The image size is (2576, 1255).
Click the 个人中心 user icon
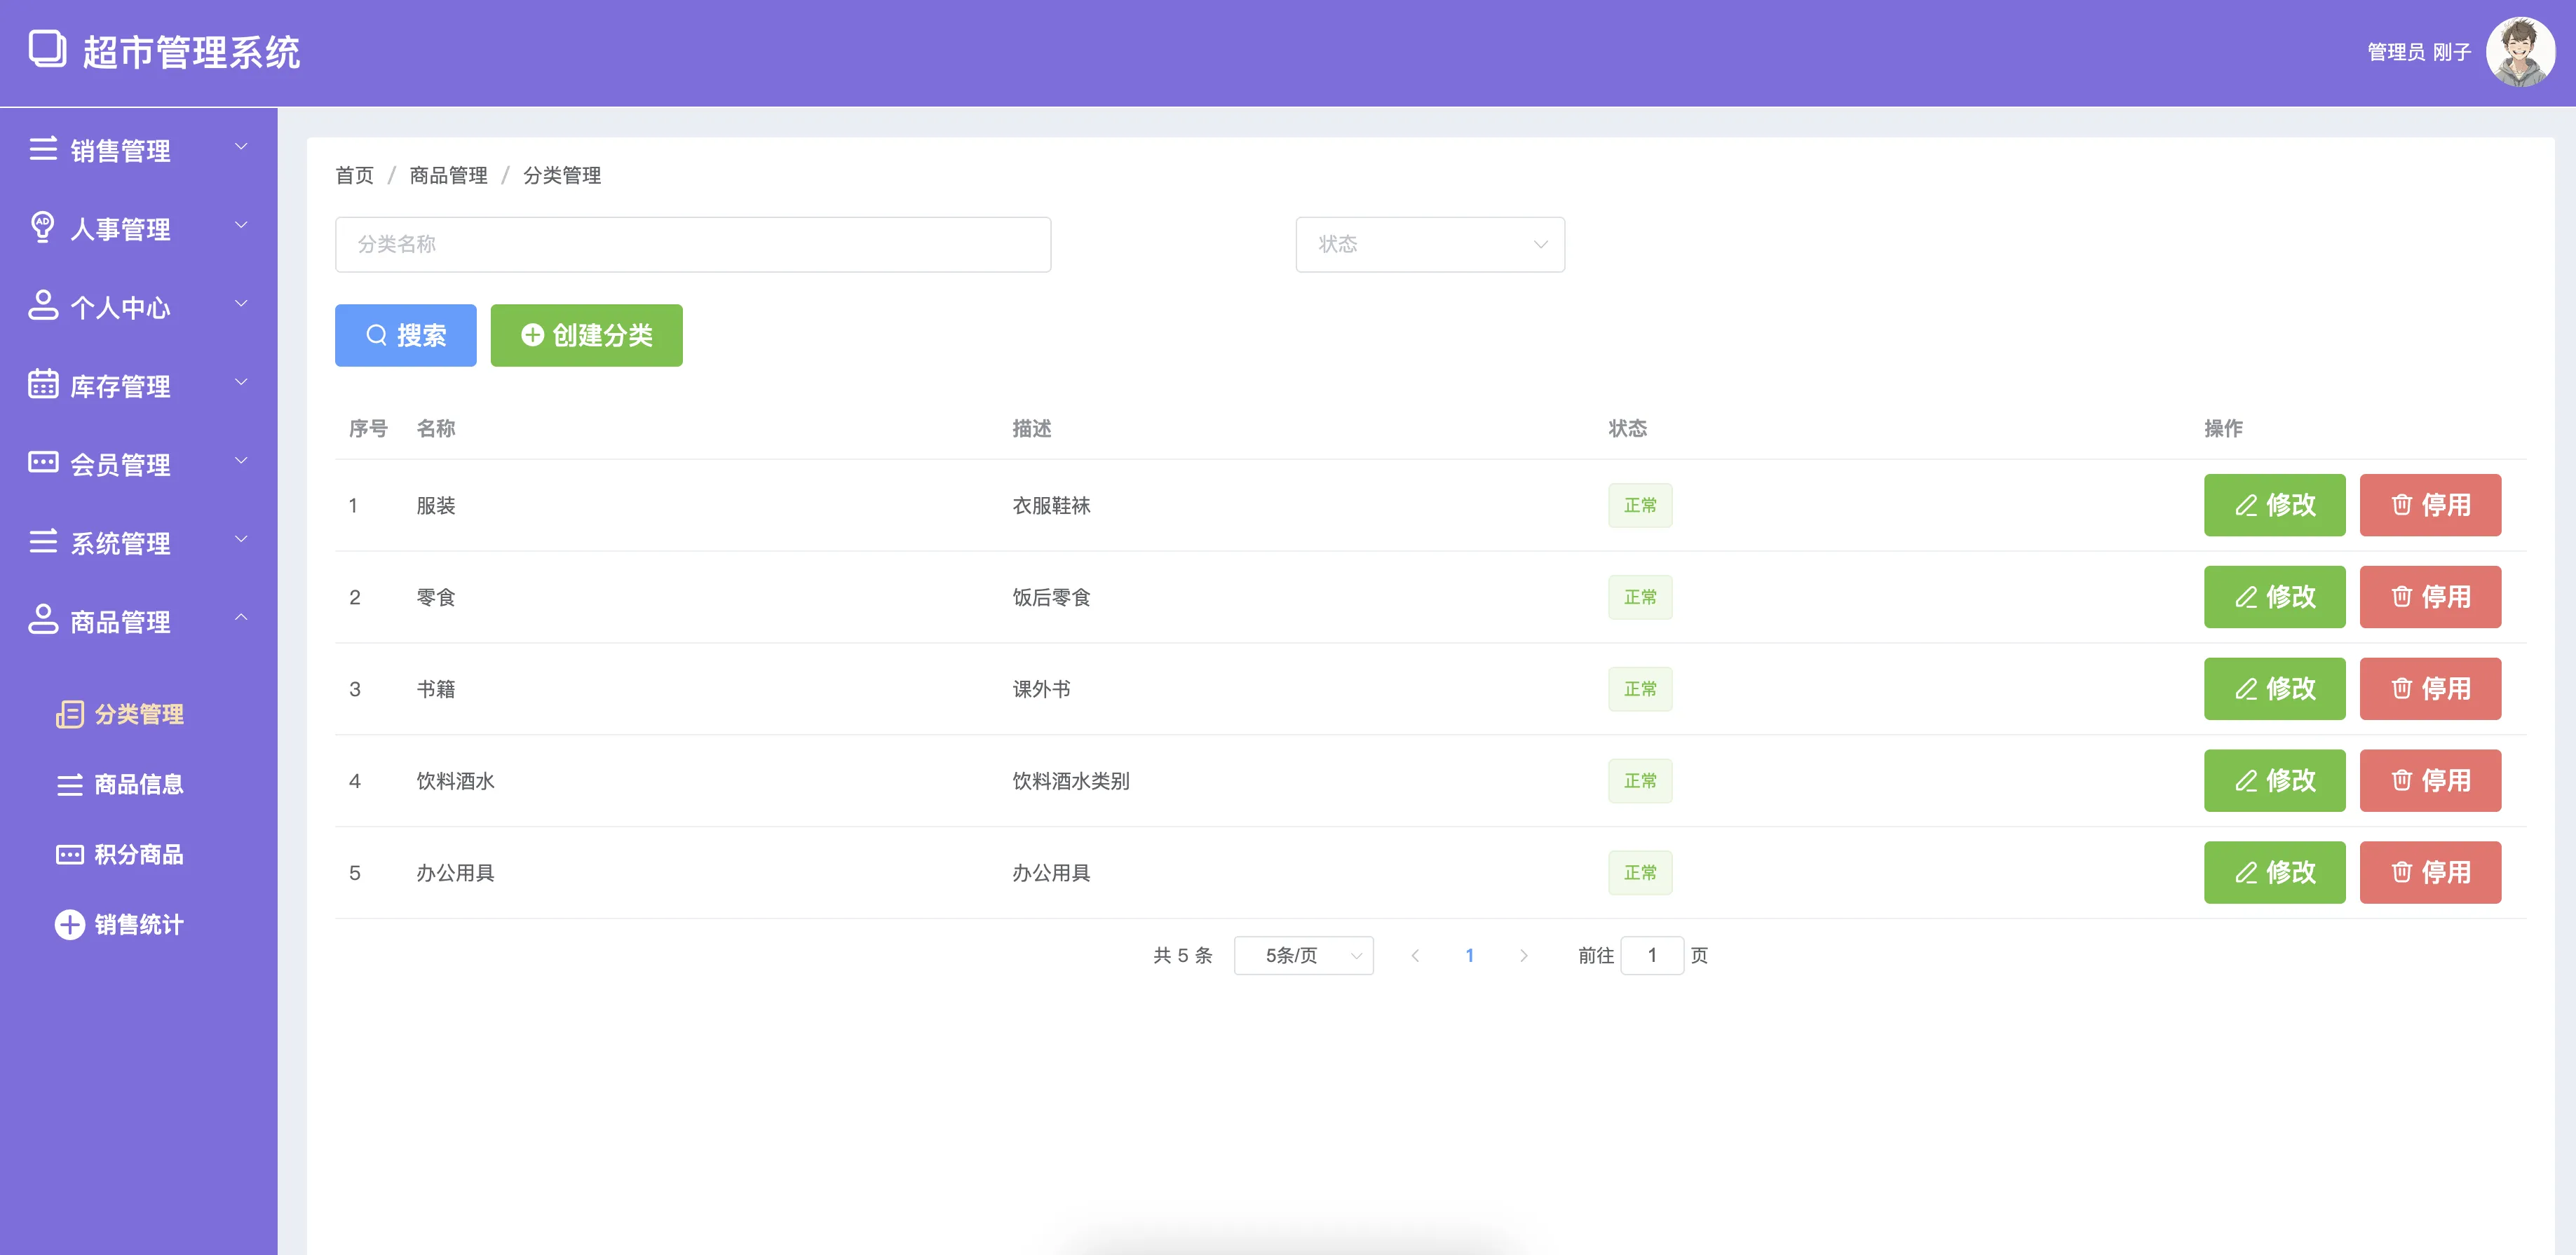click(x=43, y=306)
